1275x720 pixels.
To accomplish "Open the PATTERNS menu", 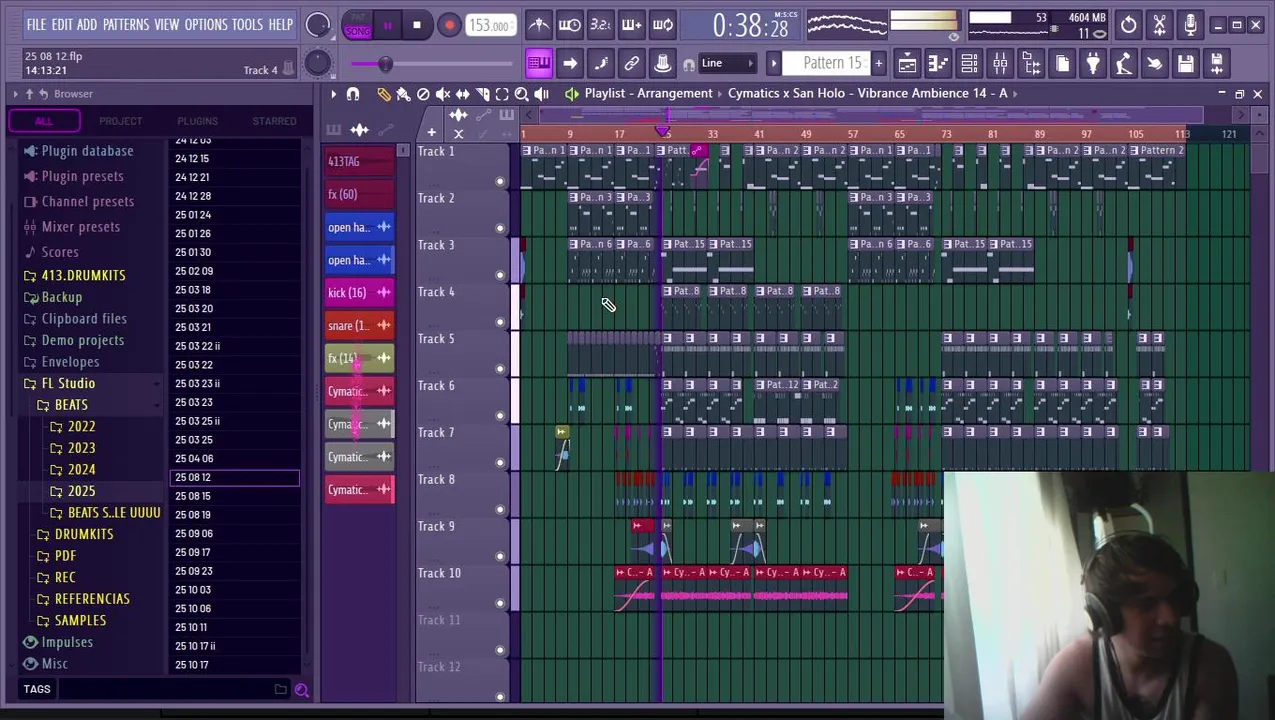I will 126,24.
